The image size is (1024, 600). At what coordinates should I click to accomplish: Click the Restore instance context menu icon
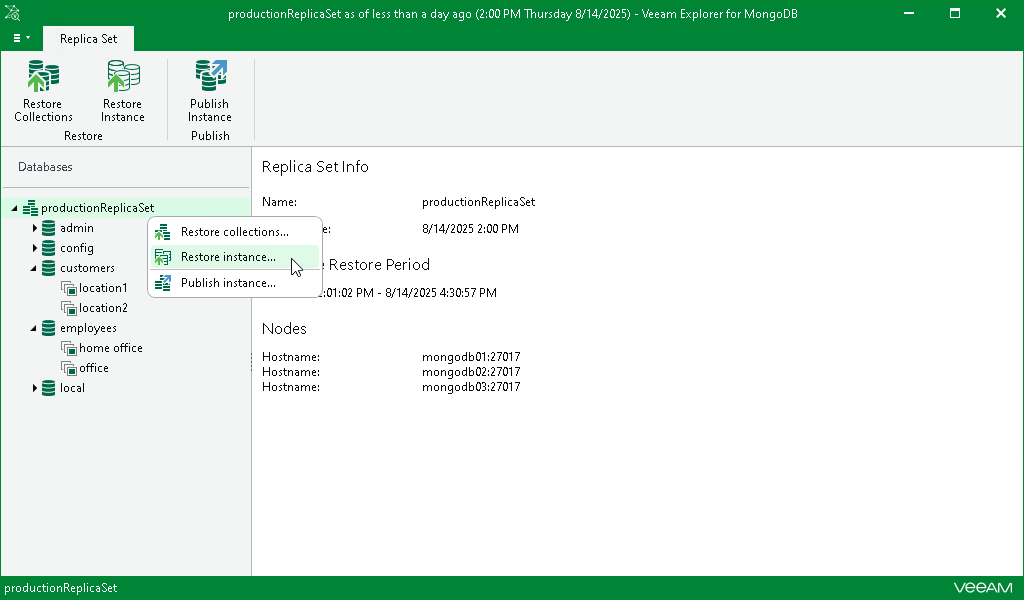pos(163,257)
